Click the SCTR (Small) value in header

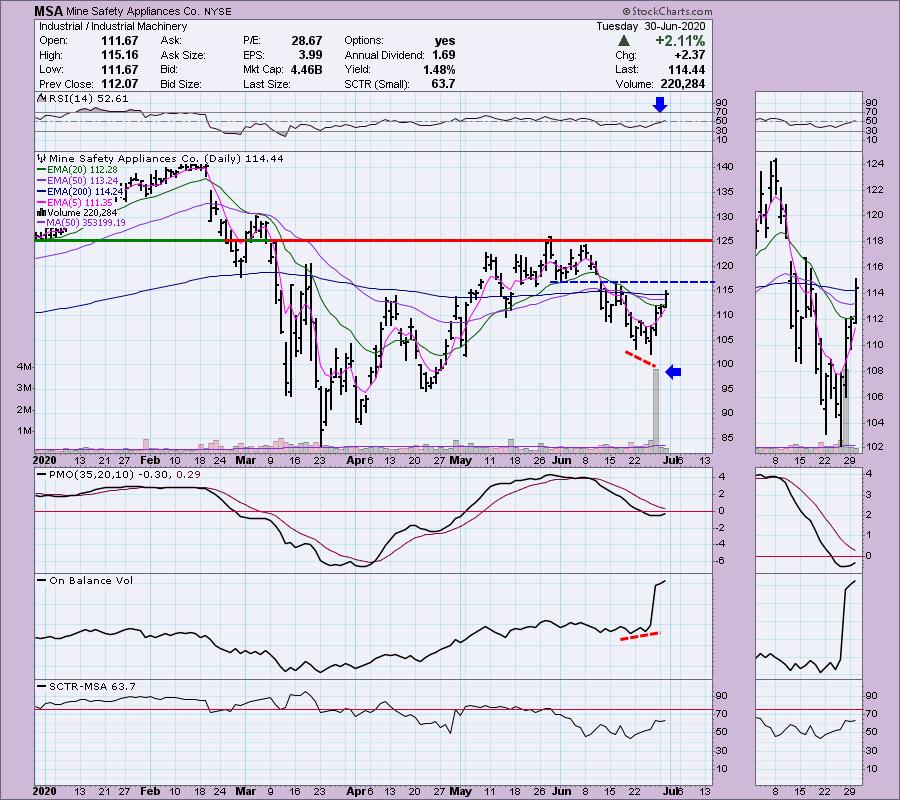point(445,84)
